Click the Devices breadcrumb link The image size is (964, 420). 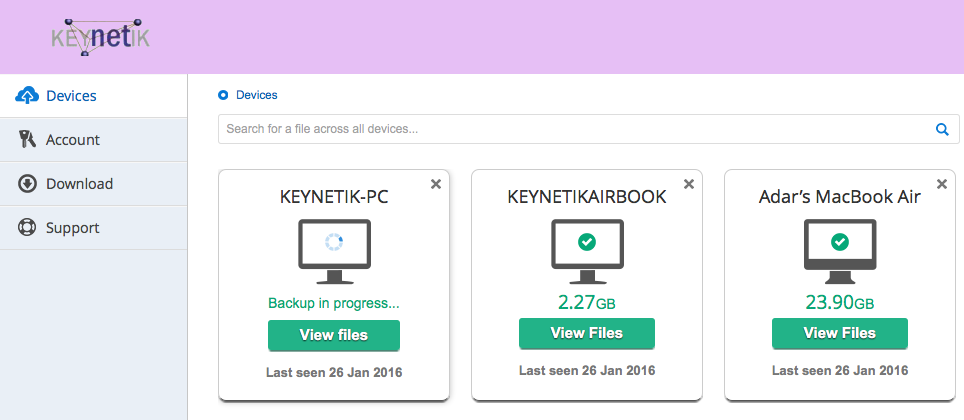[257, 95]
